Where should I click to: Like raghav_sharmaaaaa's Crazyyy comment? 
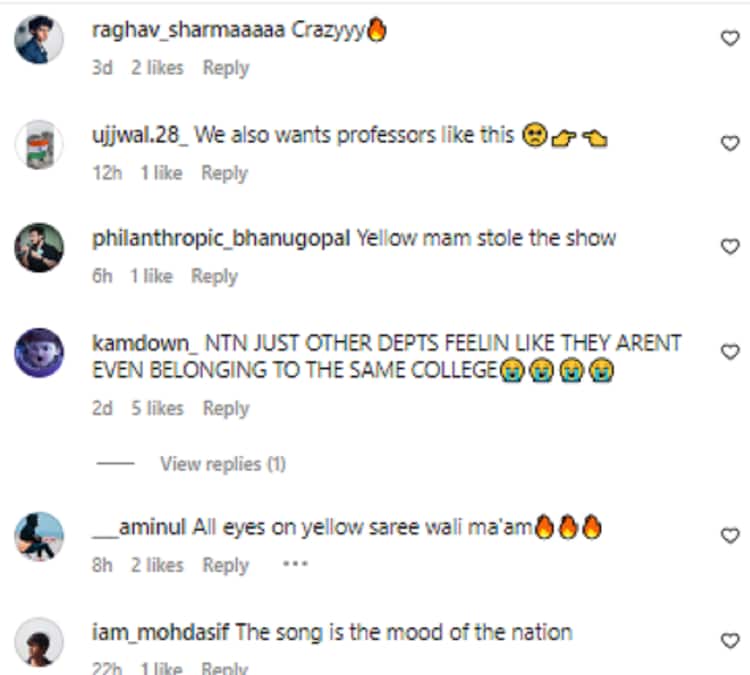[x=730, y=38]
